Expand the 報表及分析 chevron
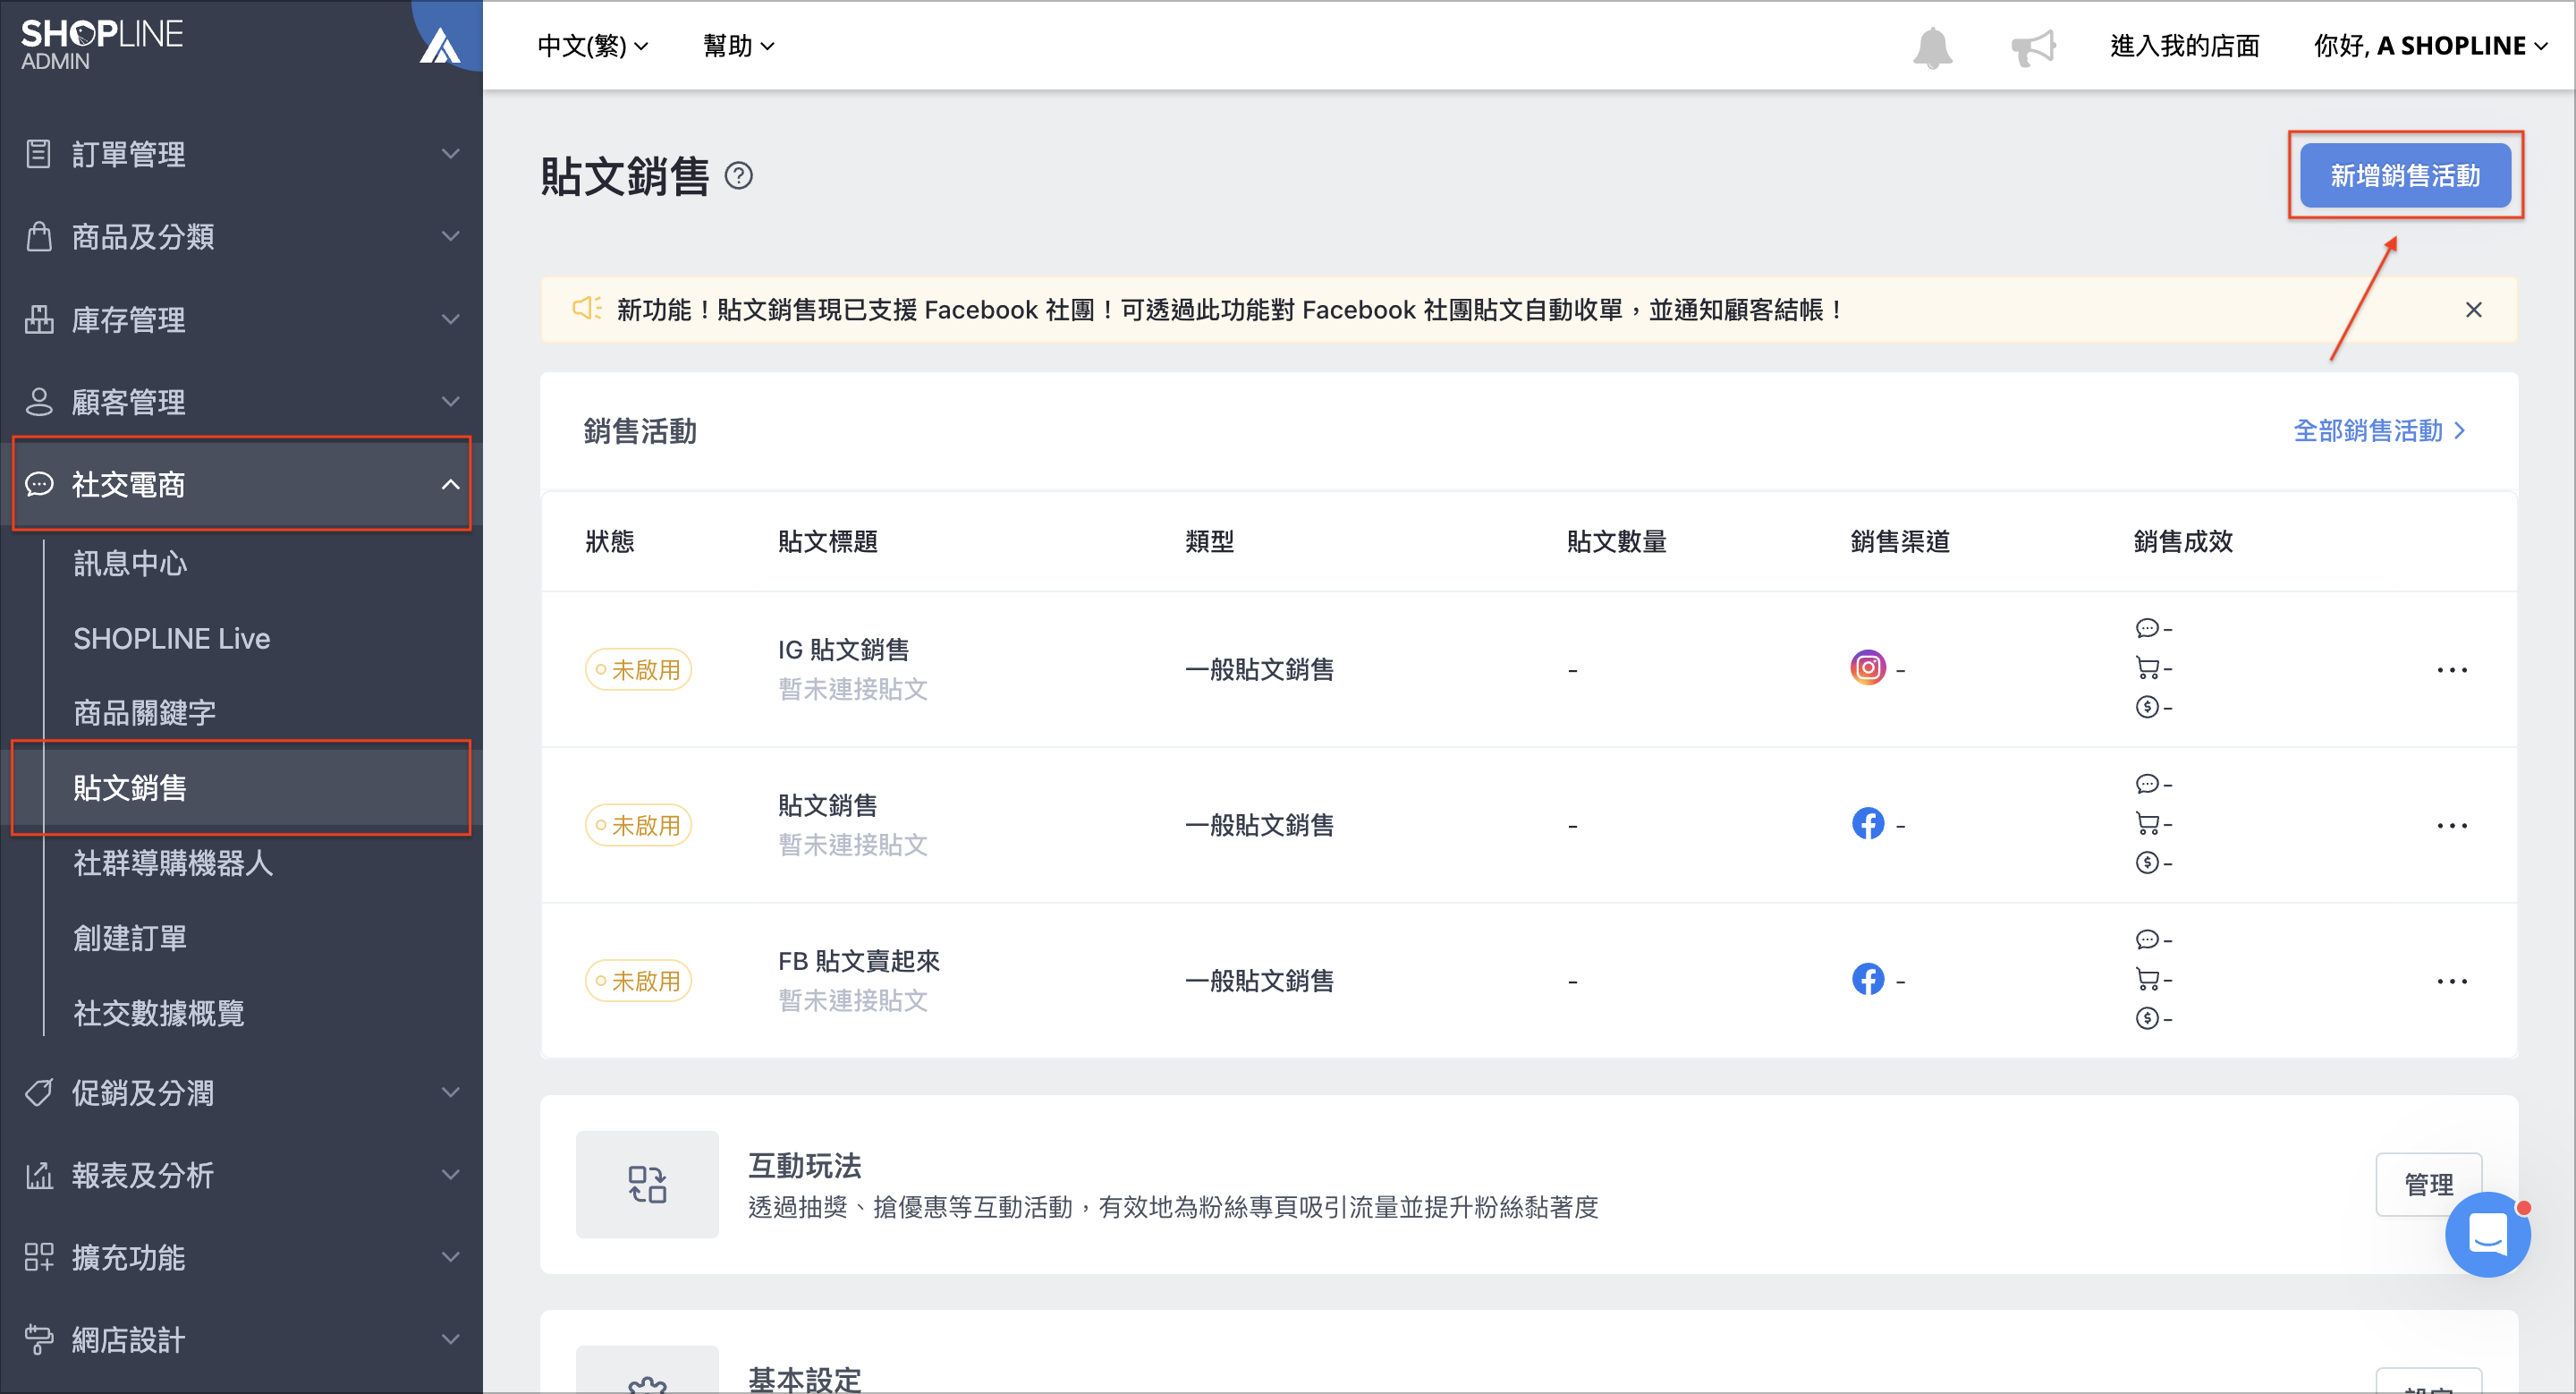The height and width of the screenshot is (1394, 2576). pos(451,1175)
